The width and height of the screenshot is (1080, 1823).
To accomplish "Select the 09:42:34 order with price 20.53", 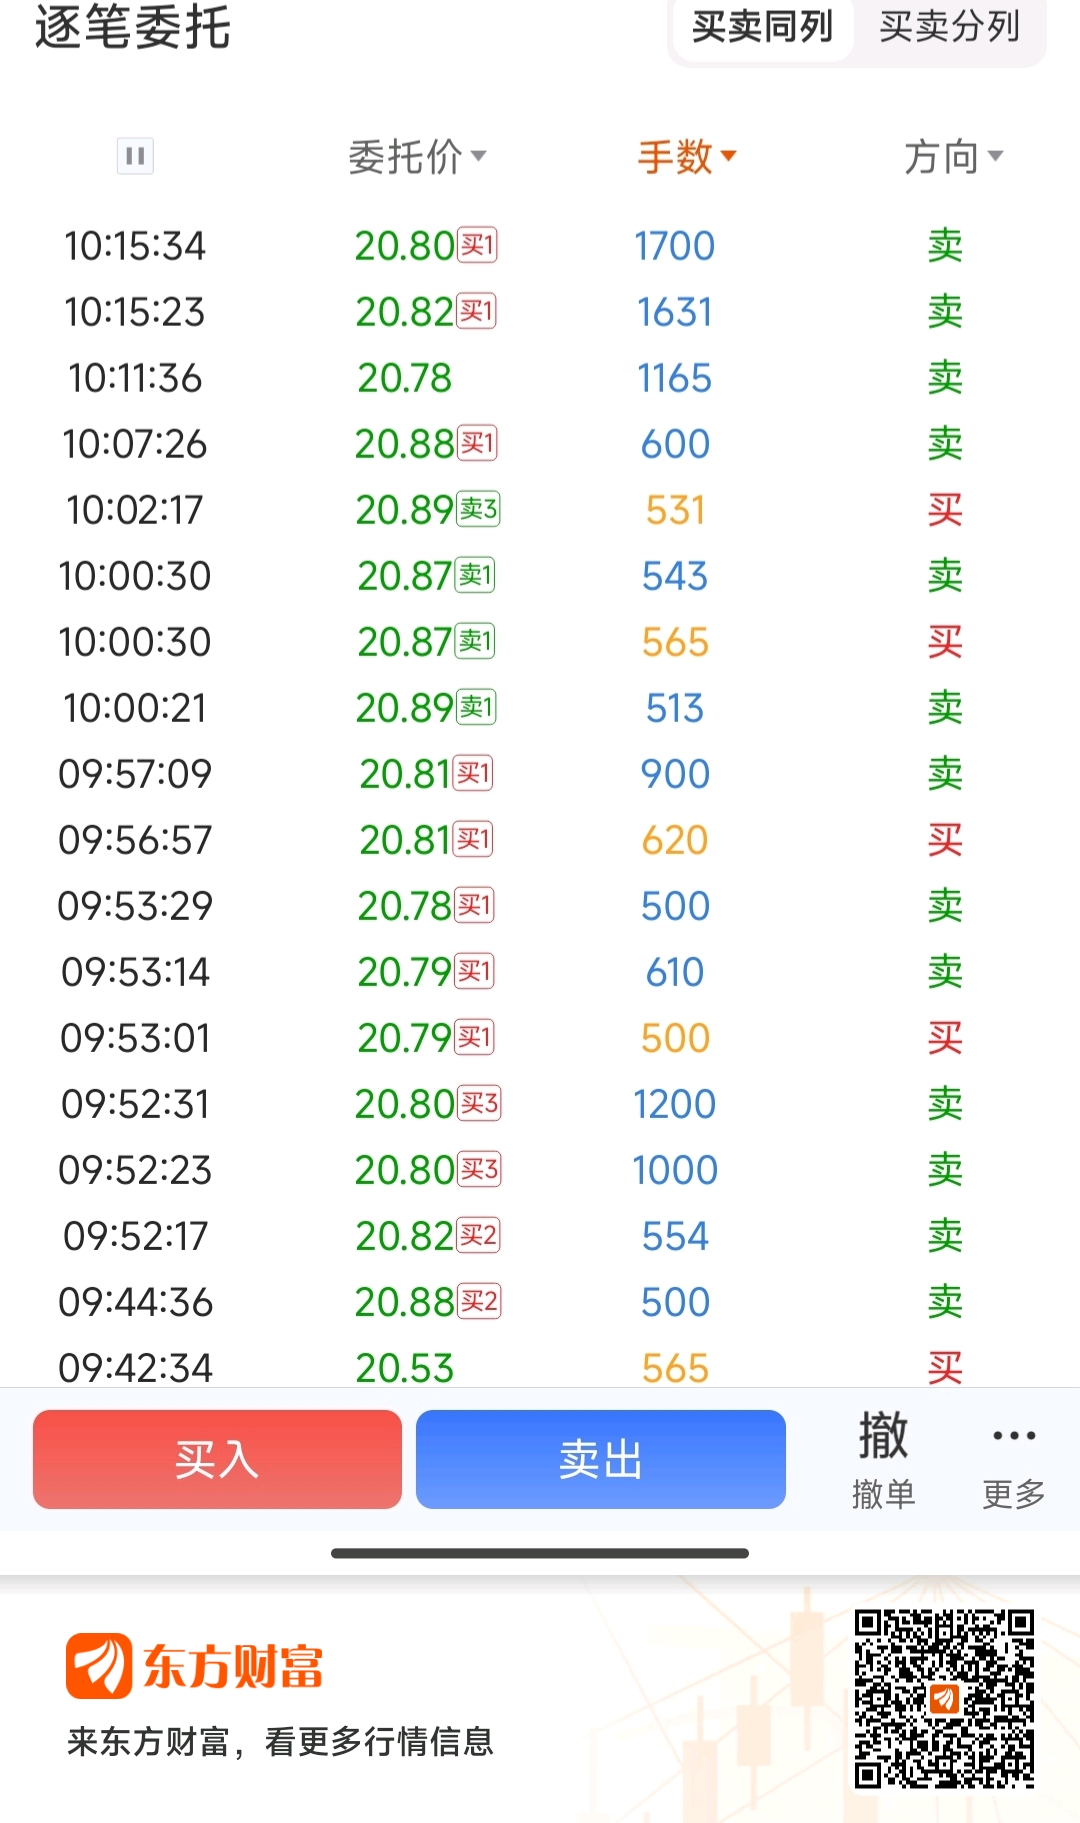I will 540,1366.
